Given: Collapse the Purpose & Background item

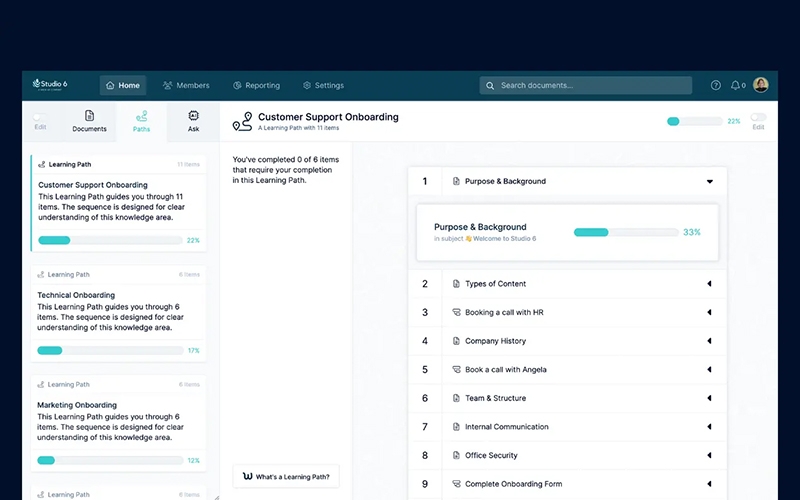Looking at the screenshot, I should tap(709, 182).
